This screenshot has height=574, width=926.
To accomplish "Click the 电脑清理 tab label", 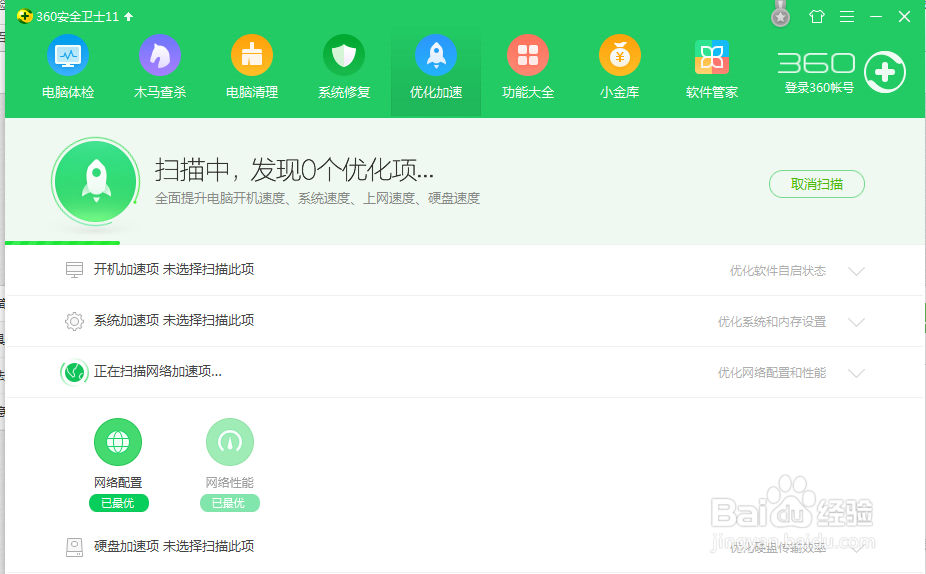I will click(x=252, y=92).
